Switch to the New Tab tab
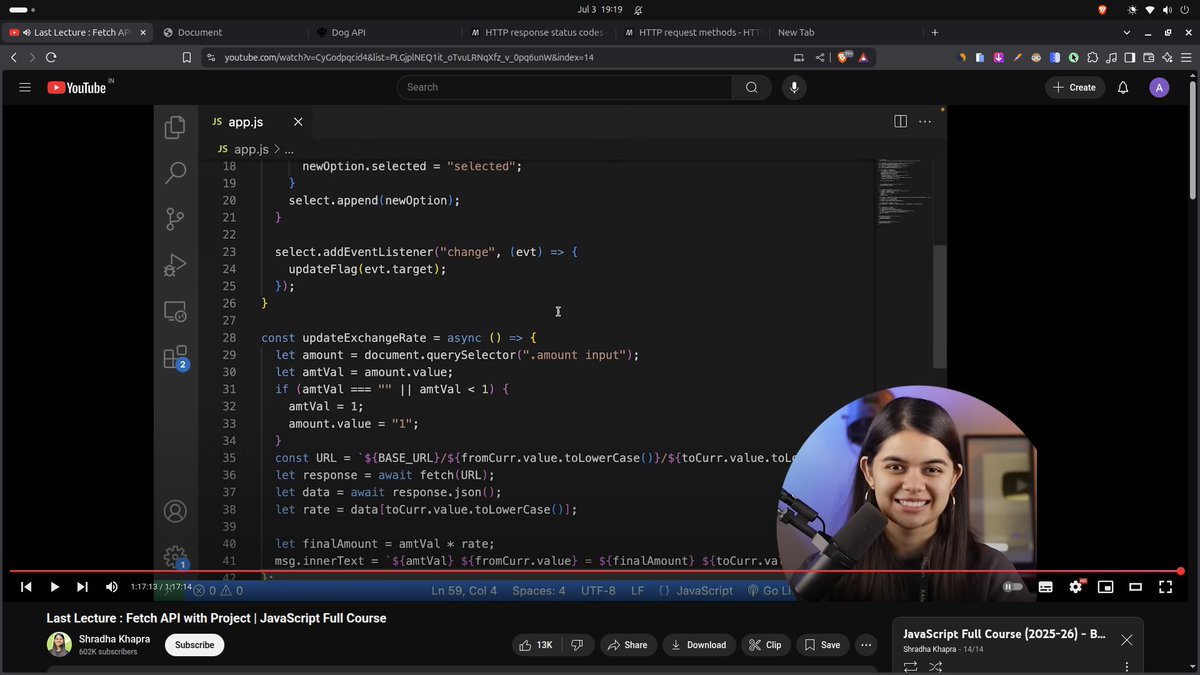This screenshot has width=1200, height=675. click(x=845, y=32)
